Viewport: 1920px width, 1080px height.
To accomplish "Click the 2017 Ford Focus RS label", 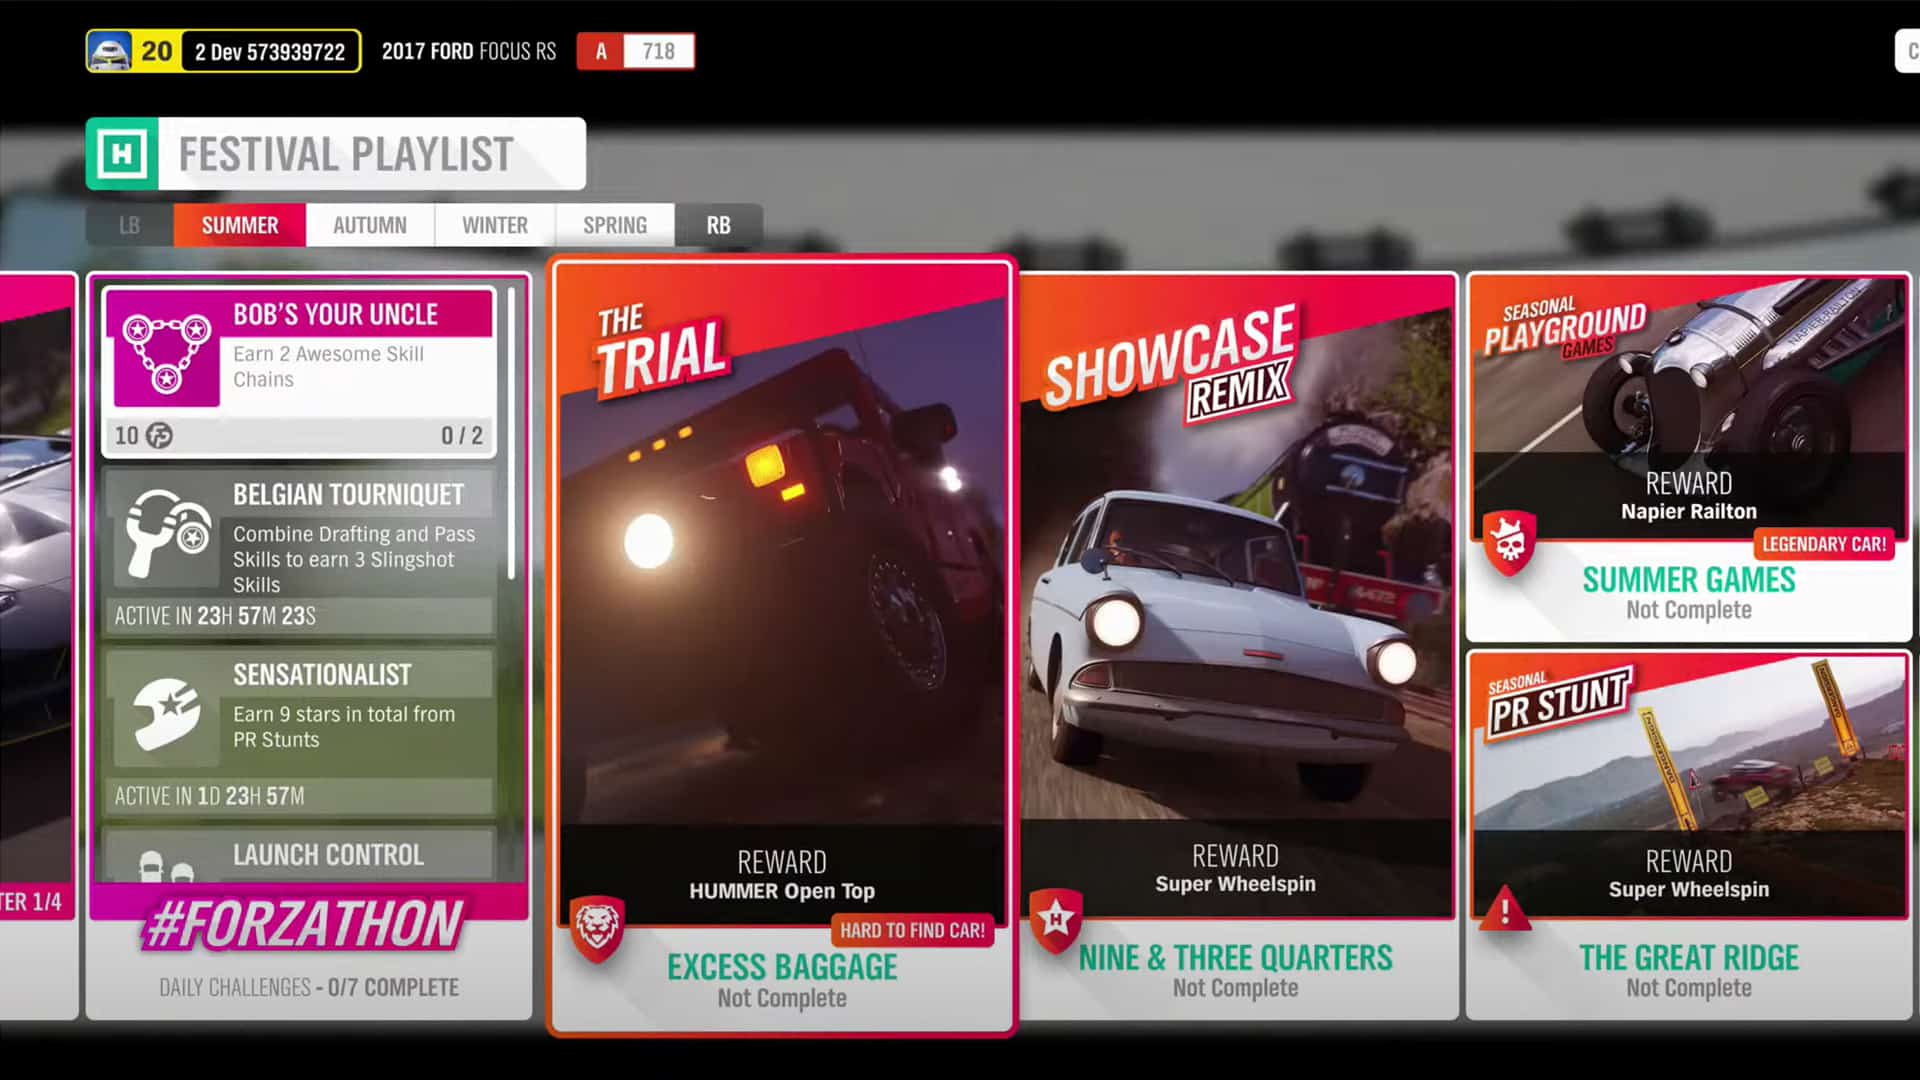I will (x=469, y=51).
